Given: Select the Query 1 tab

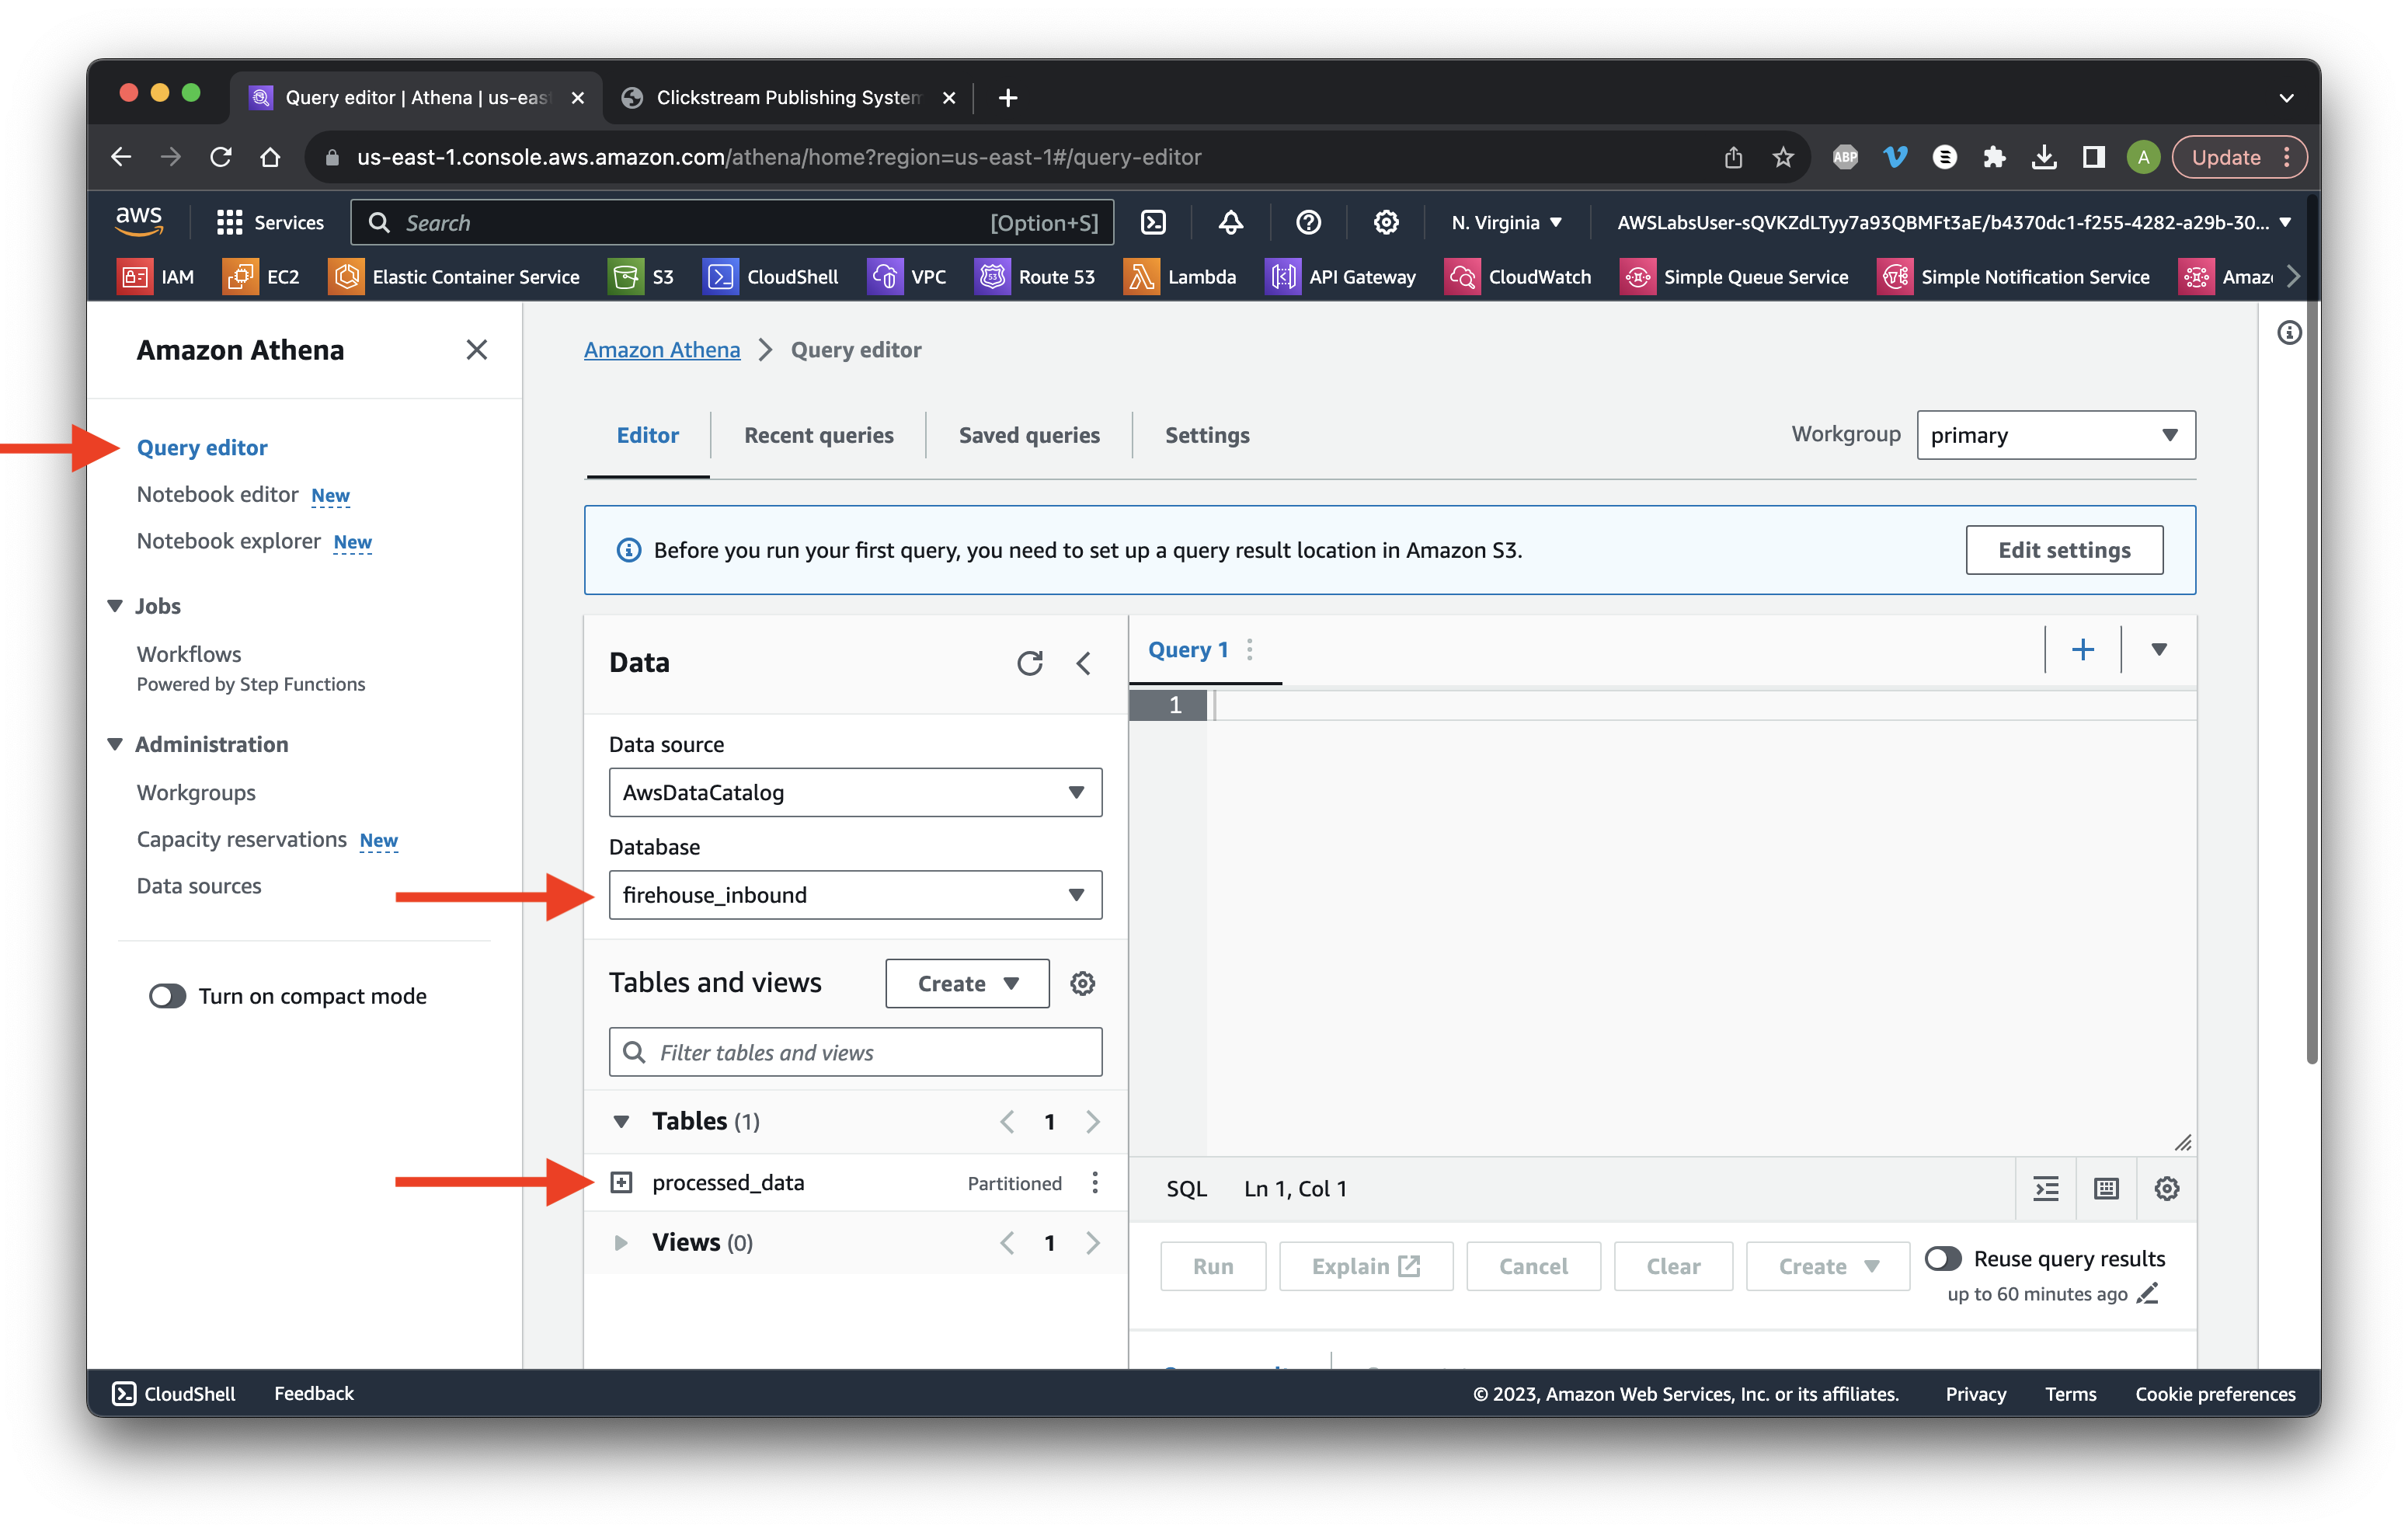Looking at the screenshot, I should tap(1187, 649).
